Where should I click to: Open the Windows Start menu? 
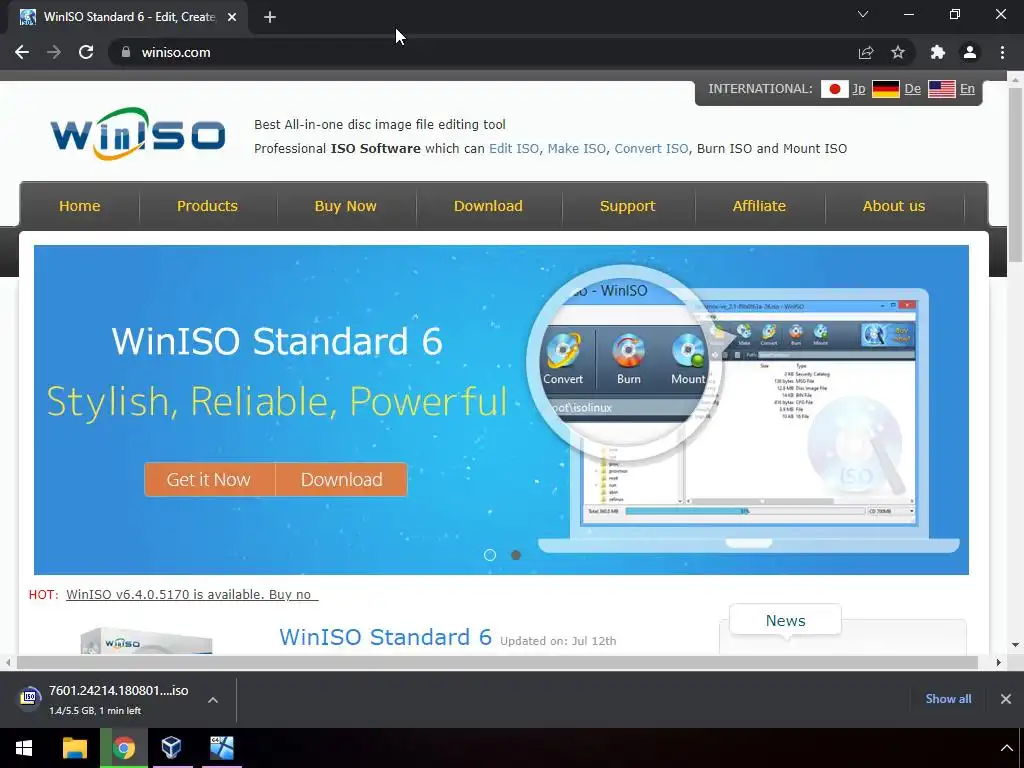click(x=24, y=748)
